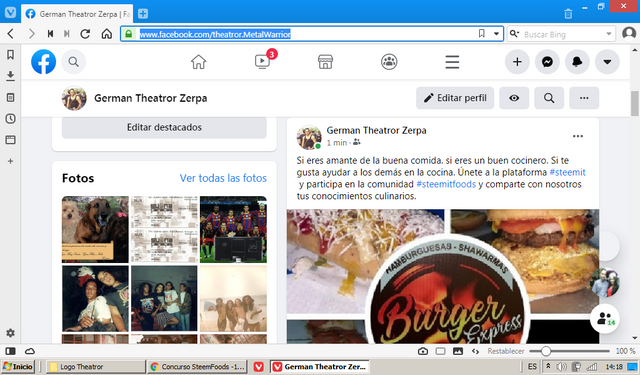
Task: Open Facebook Marketplace tab
Action: [x=325, y=62]
